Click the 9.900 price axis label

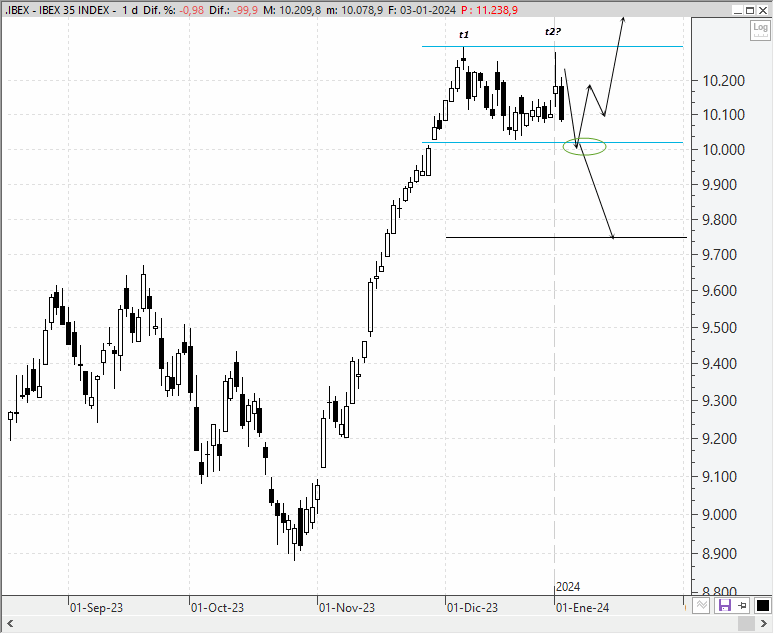tap(719, 185)
